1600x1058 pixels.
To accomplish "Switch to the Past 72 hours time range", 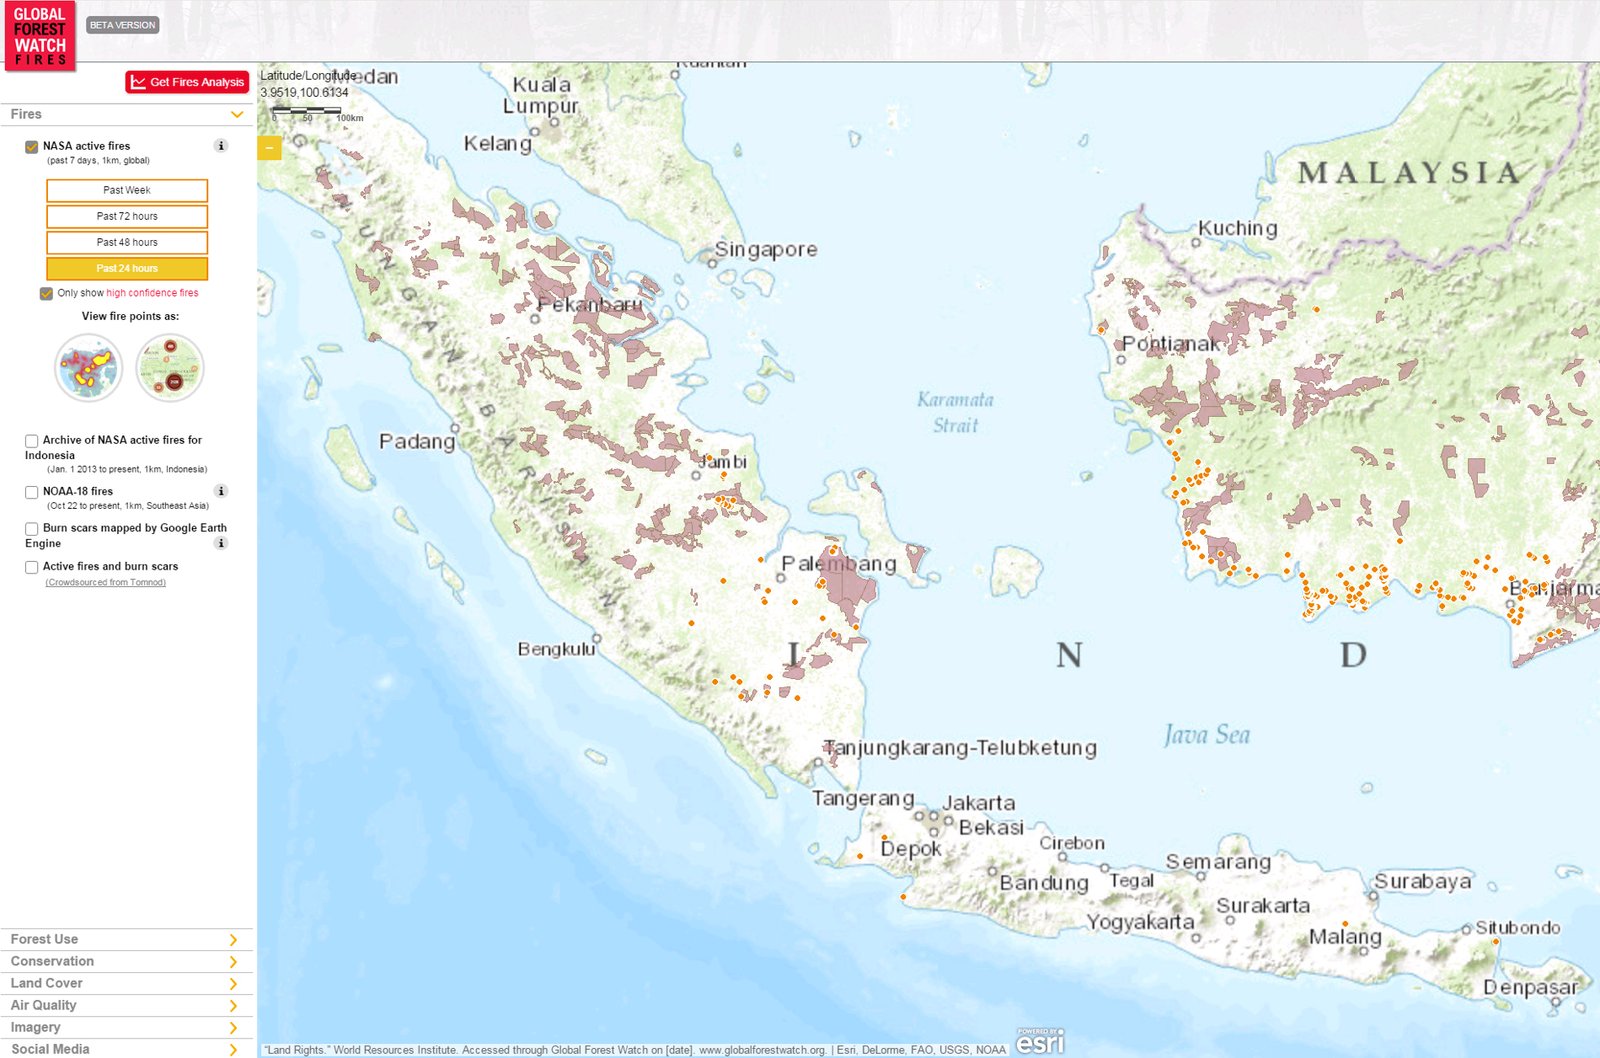I will (x=127, y=216).
